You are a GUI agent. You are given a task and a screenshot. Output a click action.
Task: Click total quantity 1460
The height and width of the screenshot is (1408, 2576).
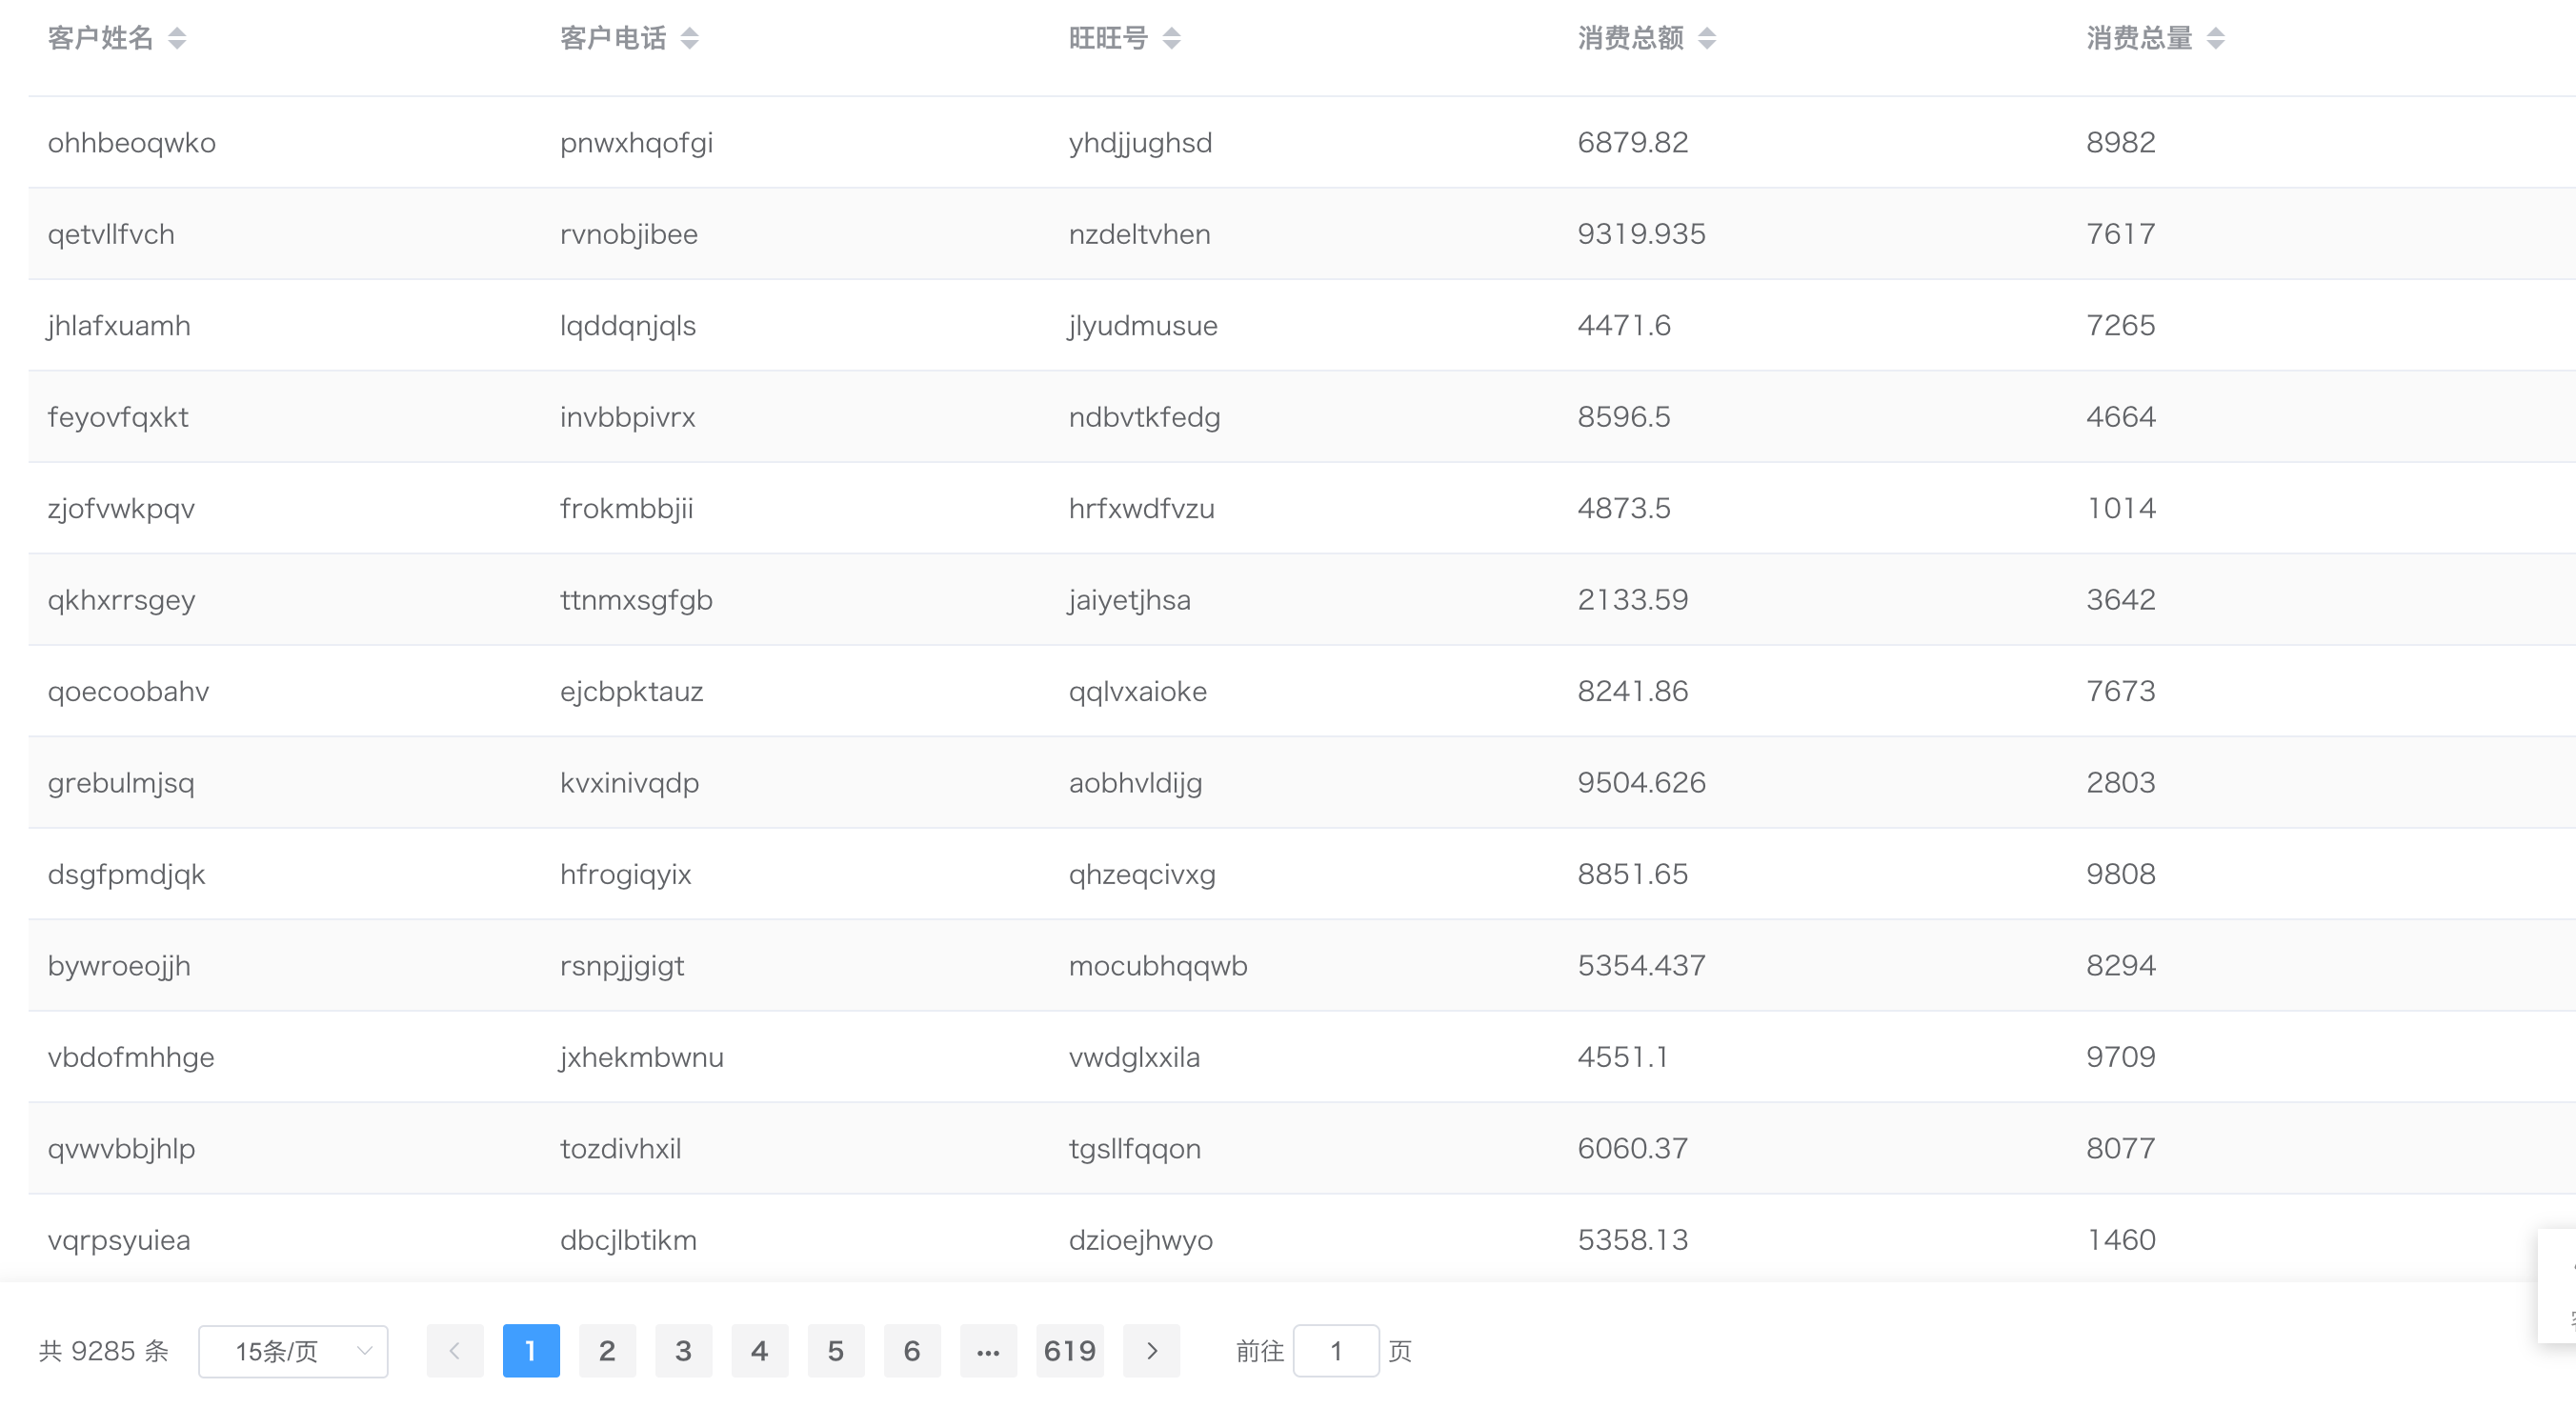(x=2121, y=1241)
